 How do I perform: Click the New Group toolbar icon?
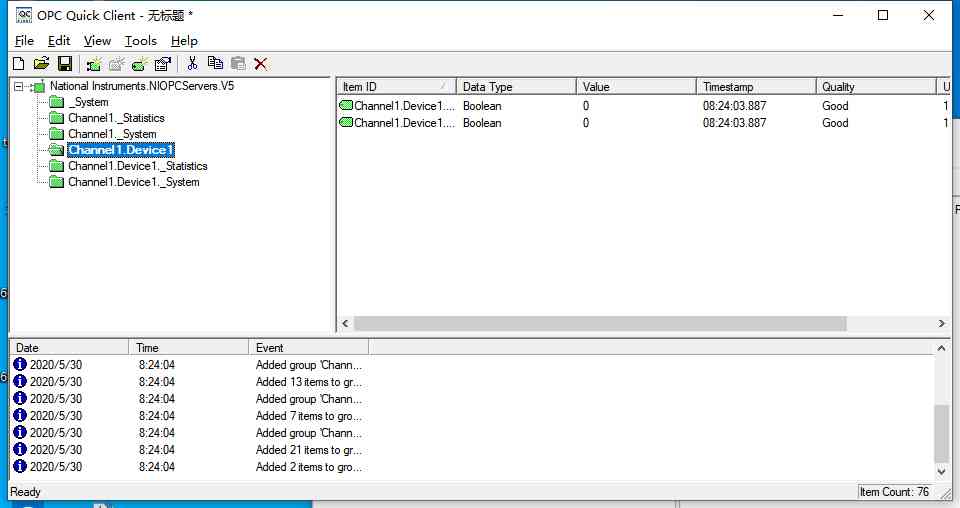pos(116,64)
